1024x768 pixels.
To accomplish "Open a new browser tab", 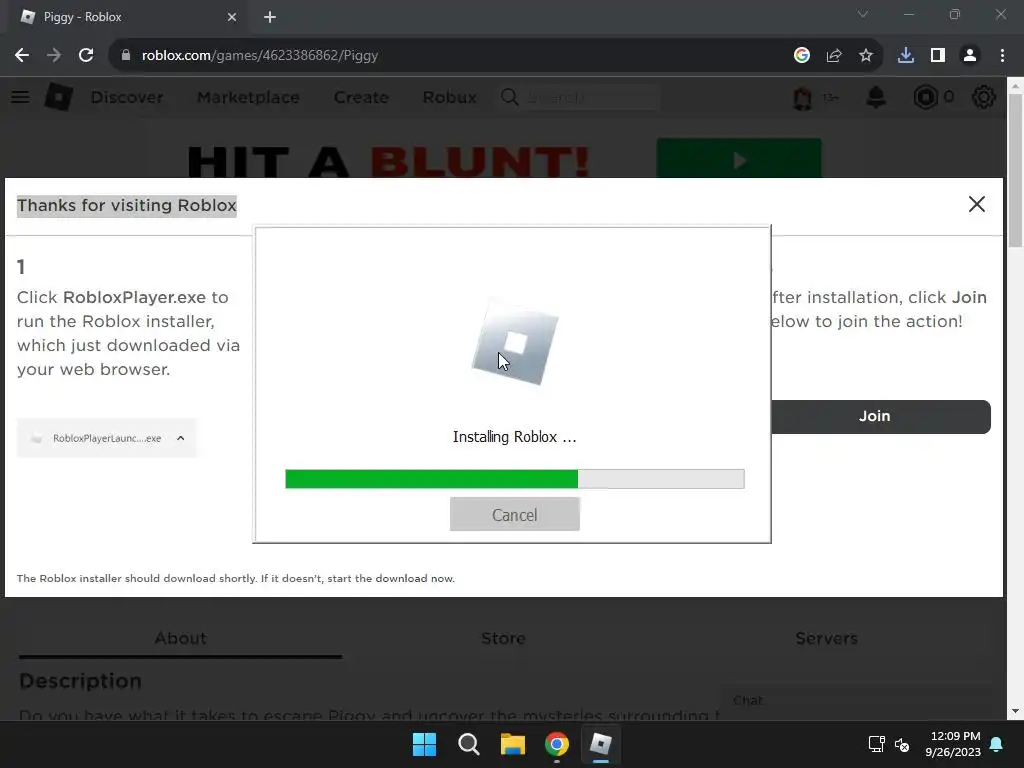I will [x=270, y=17].
